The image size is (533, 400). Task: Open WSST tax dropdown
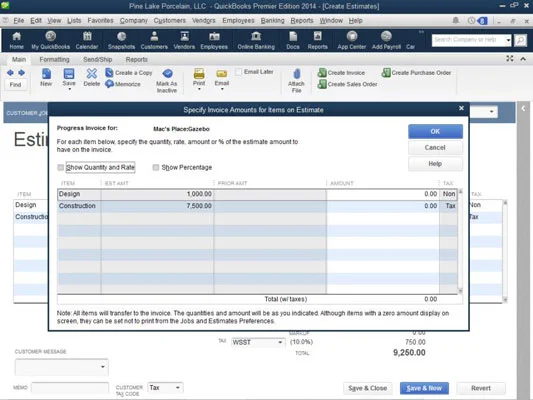pos(280,342)
